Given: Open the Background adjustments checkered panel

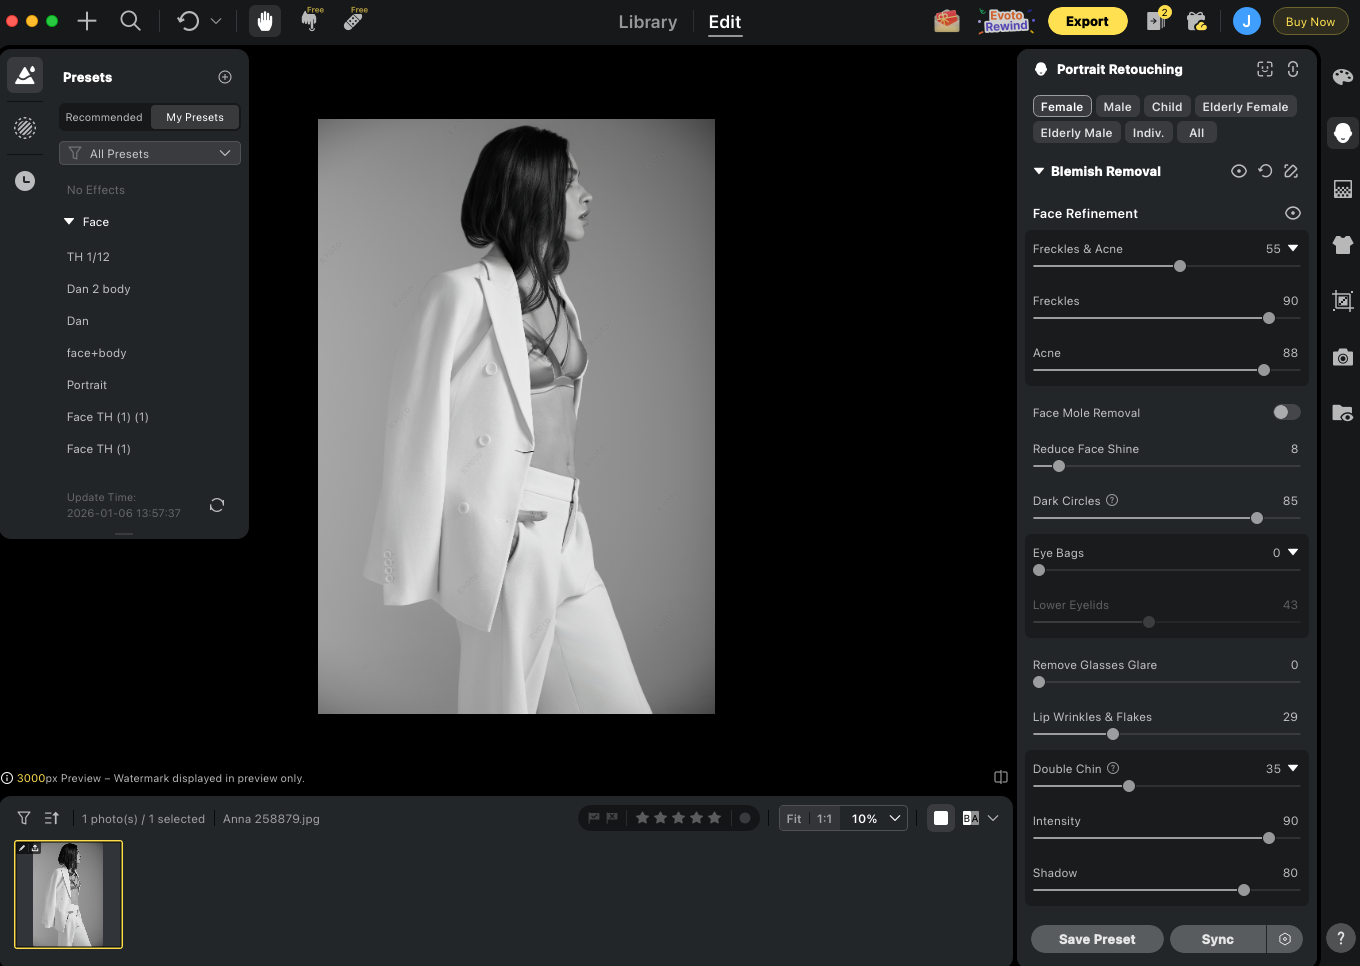Looking at the screenshot, I should click(x=1342, y=188).
